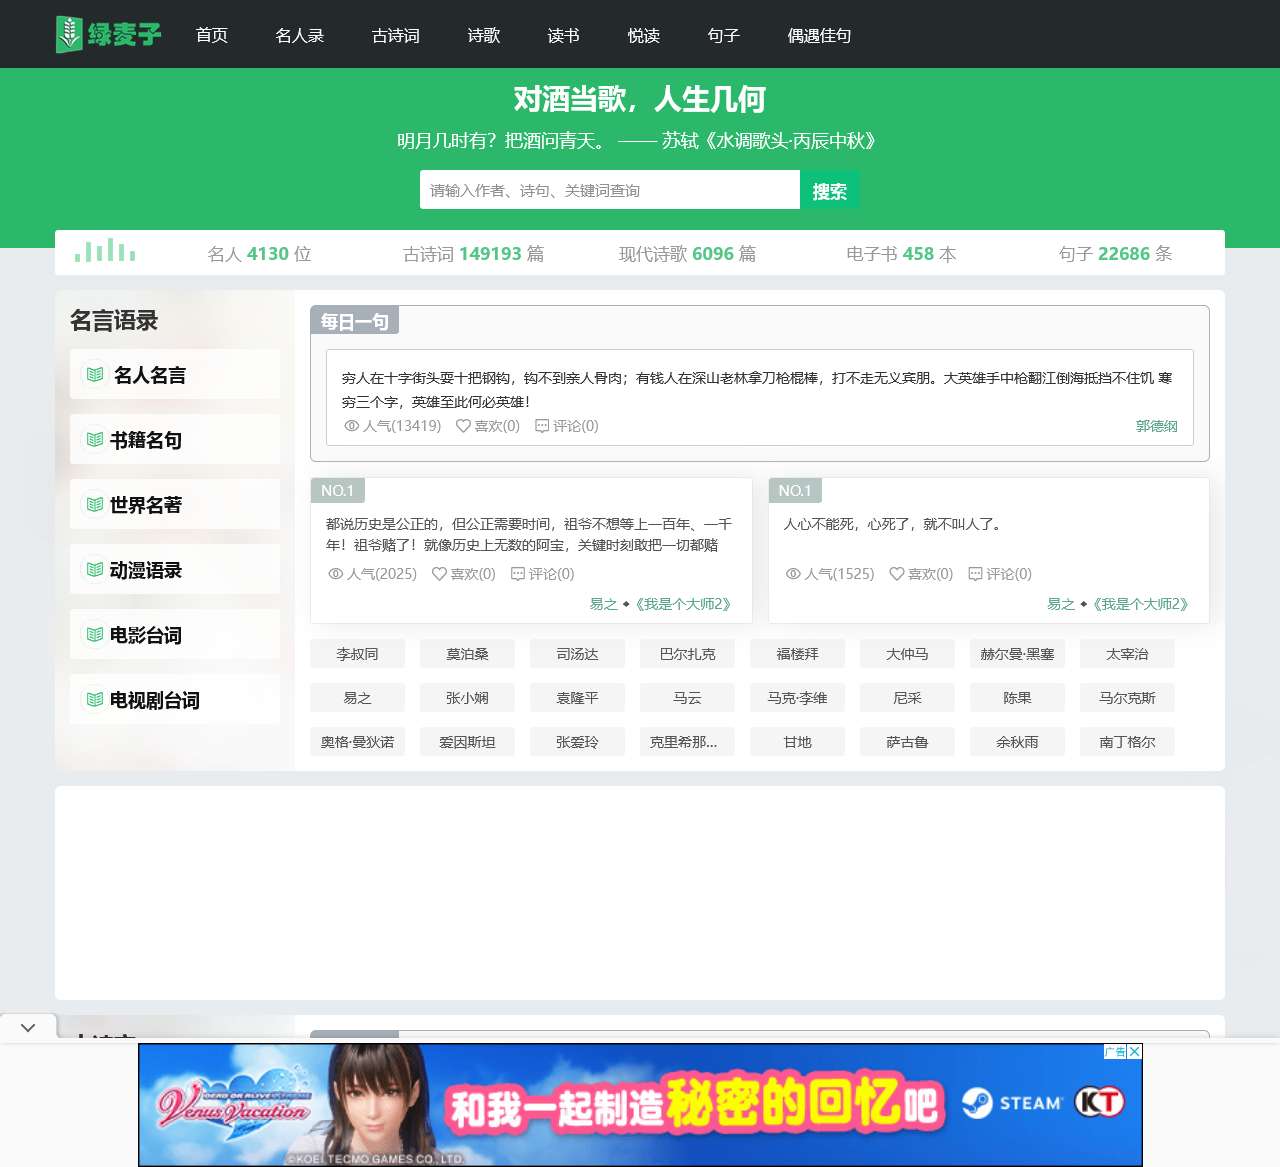Select the 福楼拜 author tag
This screenshot has width=1280, height=1167.
[x=797, y=654]
